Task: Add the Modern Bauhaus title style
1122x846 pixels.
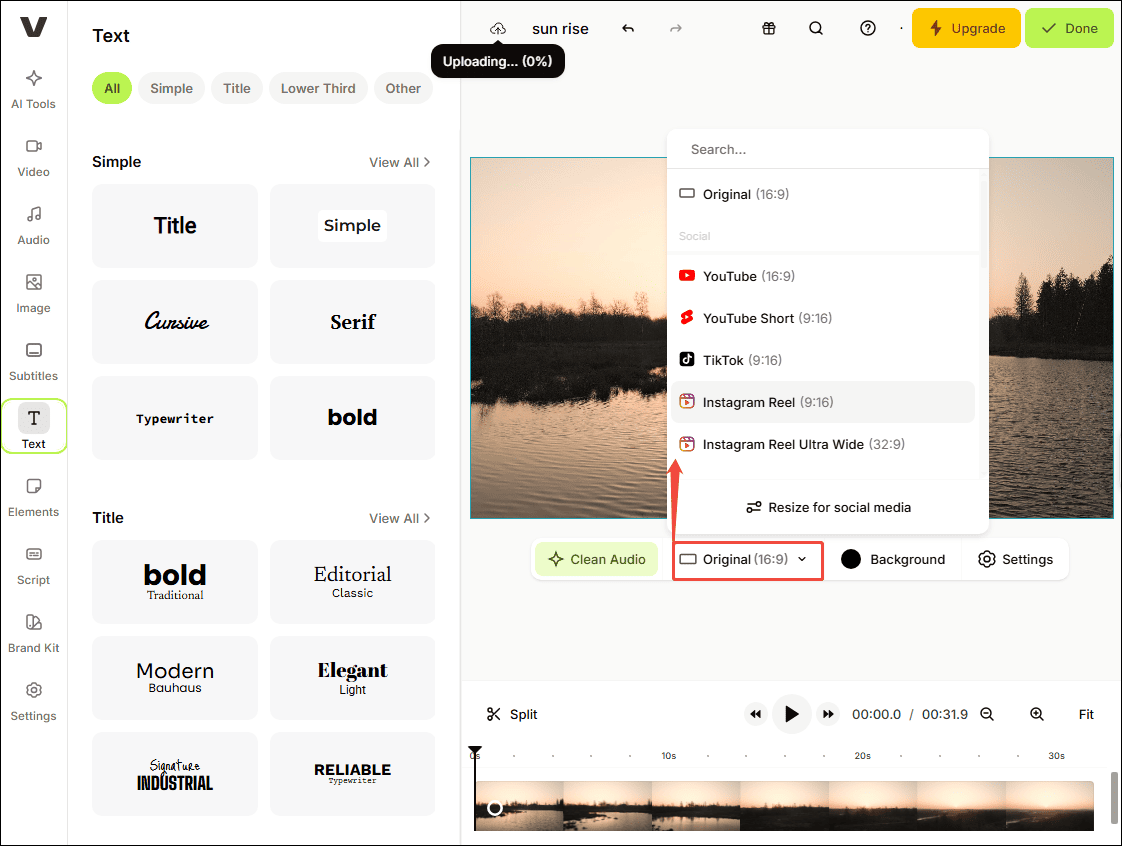Action: coord(175,678)
